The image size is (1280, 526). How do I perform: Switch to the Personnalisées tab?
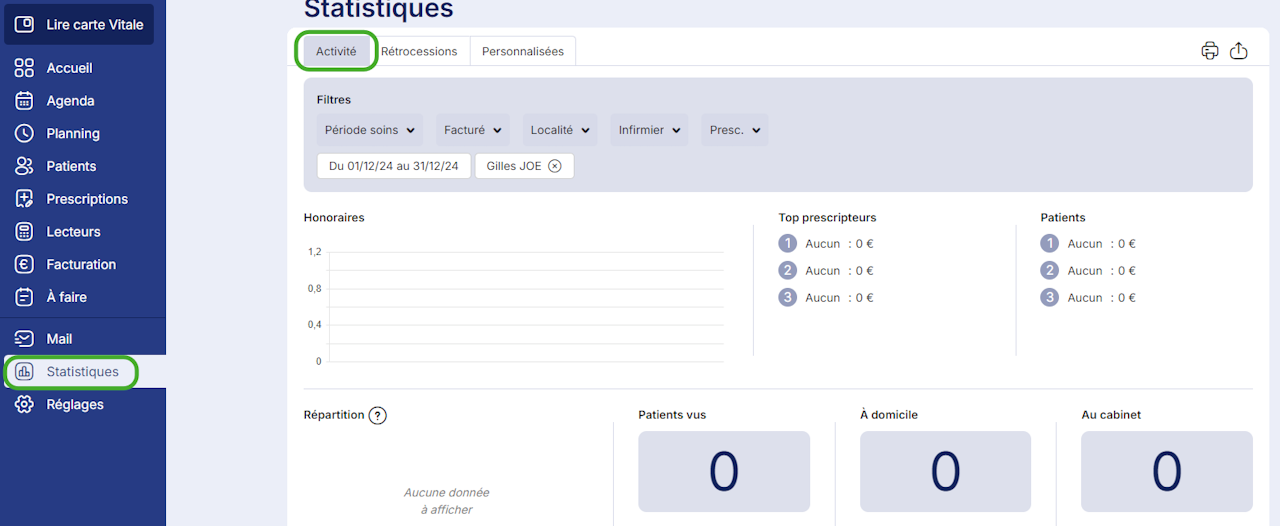click(x=523, y=51)
